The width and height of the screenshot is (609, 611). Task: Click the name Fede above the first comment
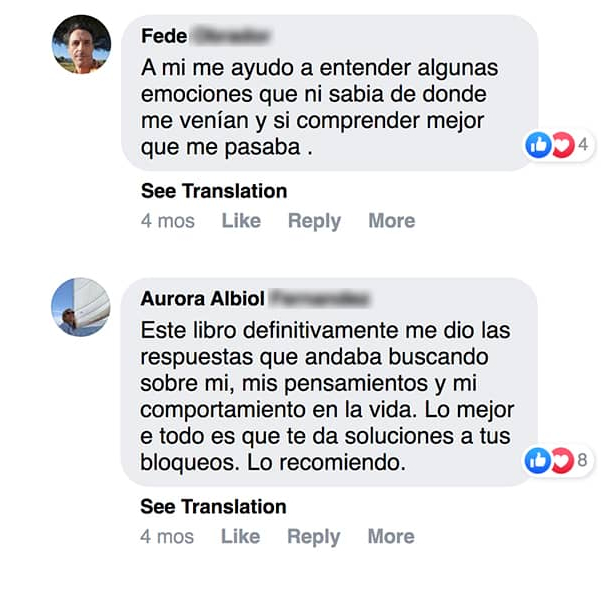pyautogui.click(x=164, y=36)
